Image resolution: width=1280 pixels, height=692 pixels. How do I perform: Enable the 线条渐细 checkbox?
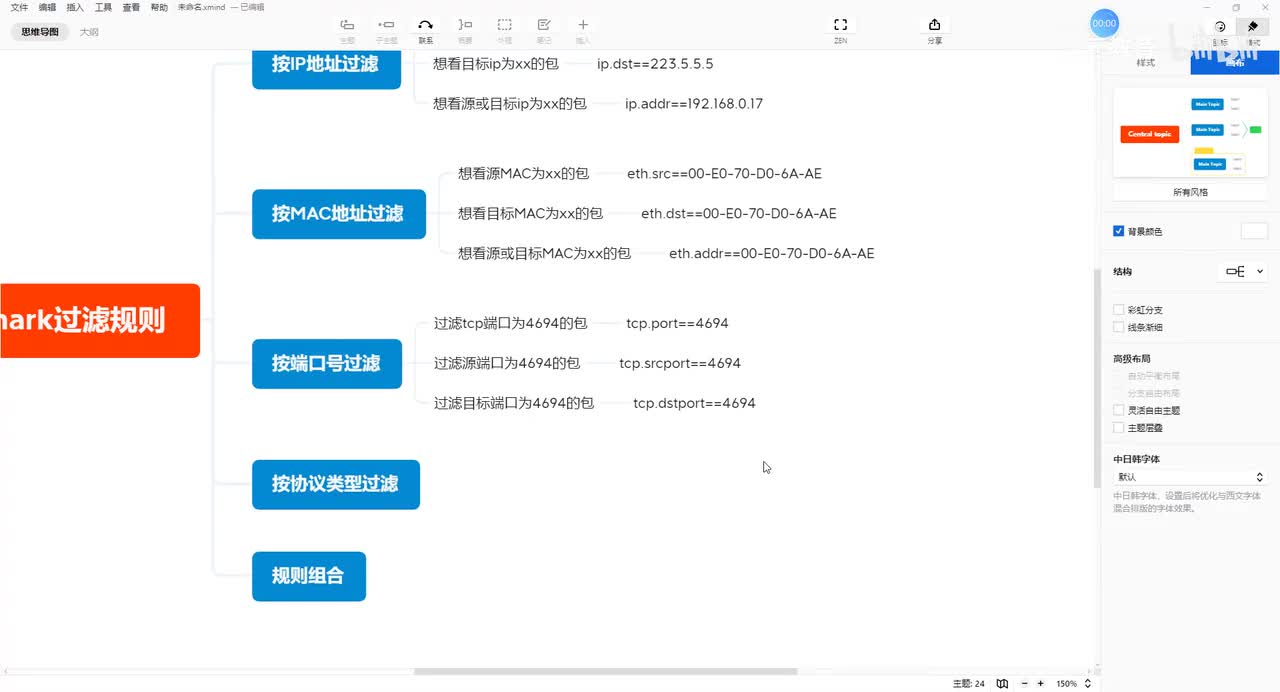click(x=1119, y=327)
